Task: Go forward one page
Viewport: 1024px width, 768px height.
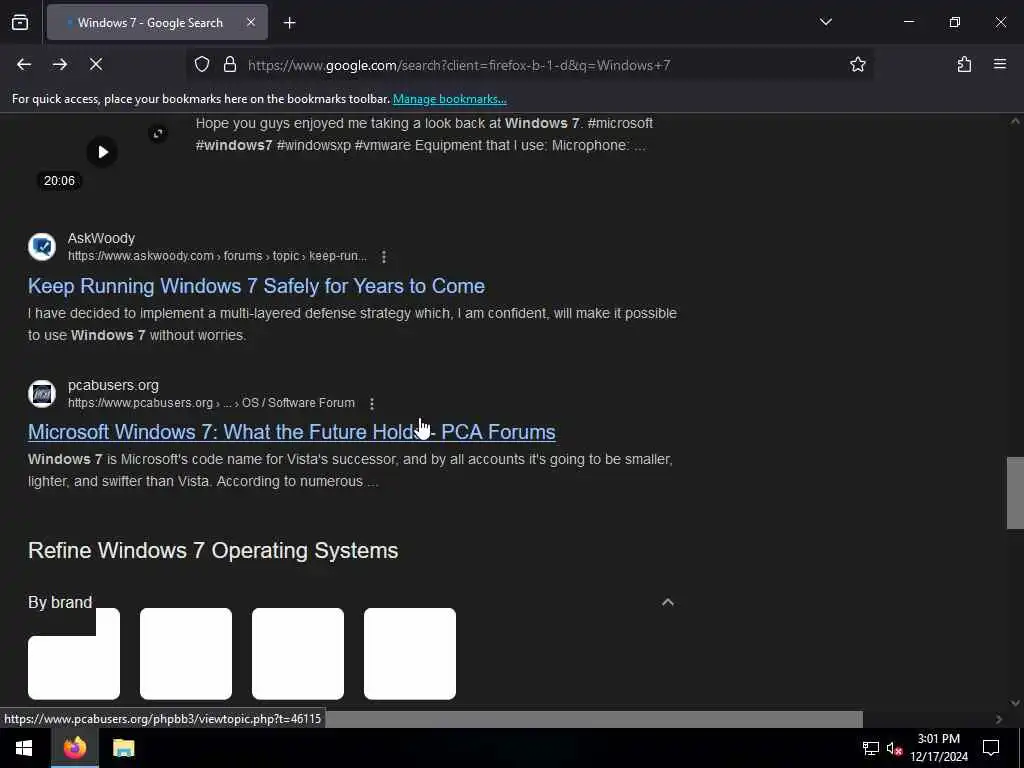Action: click(60, 64)
